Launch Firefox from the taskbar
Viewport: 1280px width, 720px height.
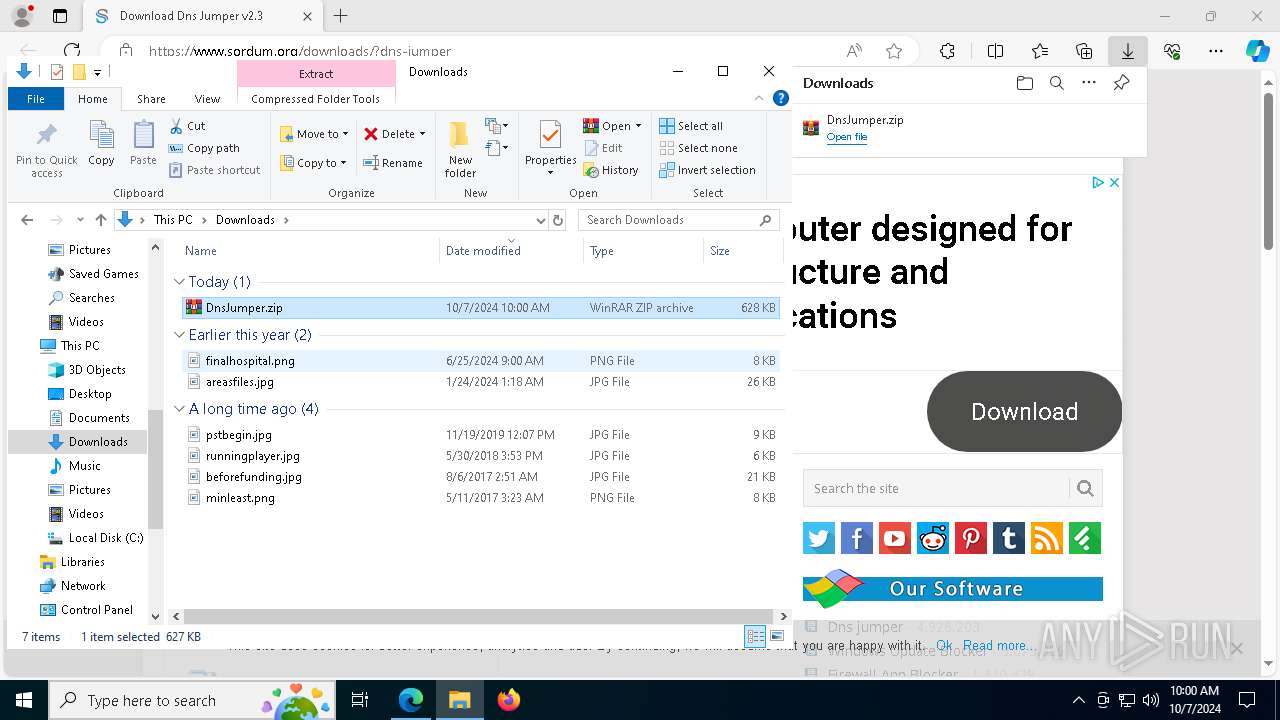509,700
